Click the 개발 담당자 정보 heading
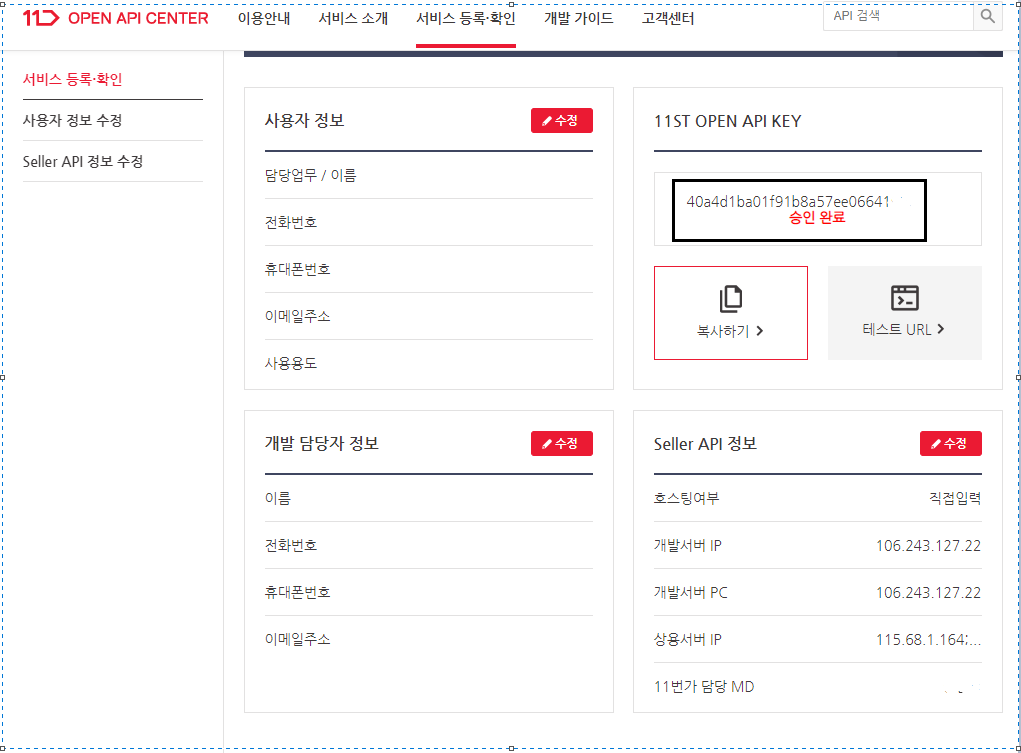The image size is (1021, 753). click(x=322, y=444)
